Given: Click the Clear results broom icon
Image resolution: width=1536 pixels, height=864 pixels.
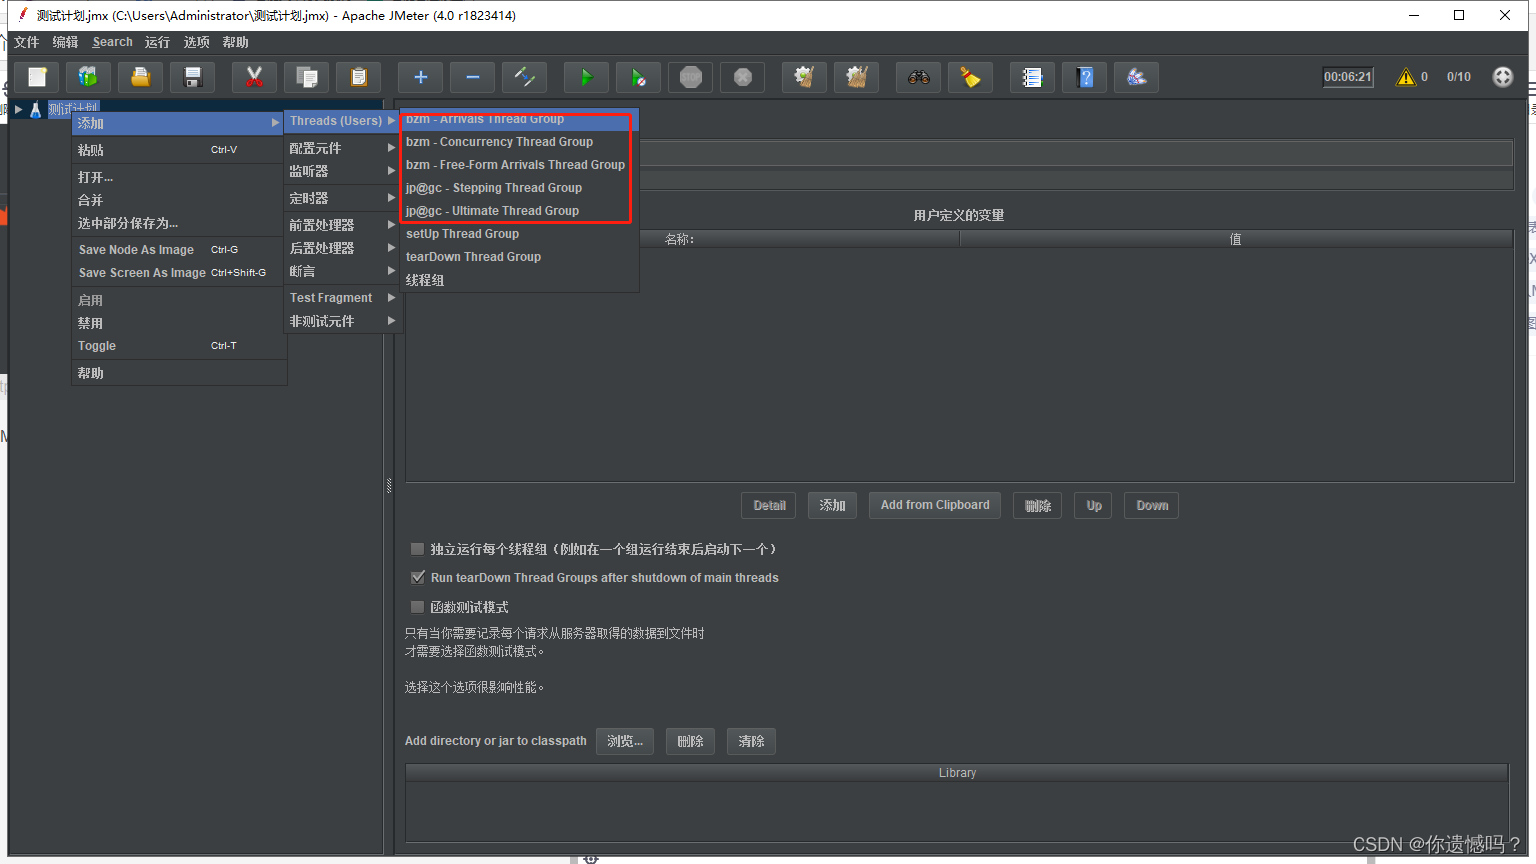Looking at the screenshot, I should coord(804,77).
